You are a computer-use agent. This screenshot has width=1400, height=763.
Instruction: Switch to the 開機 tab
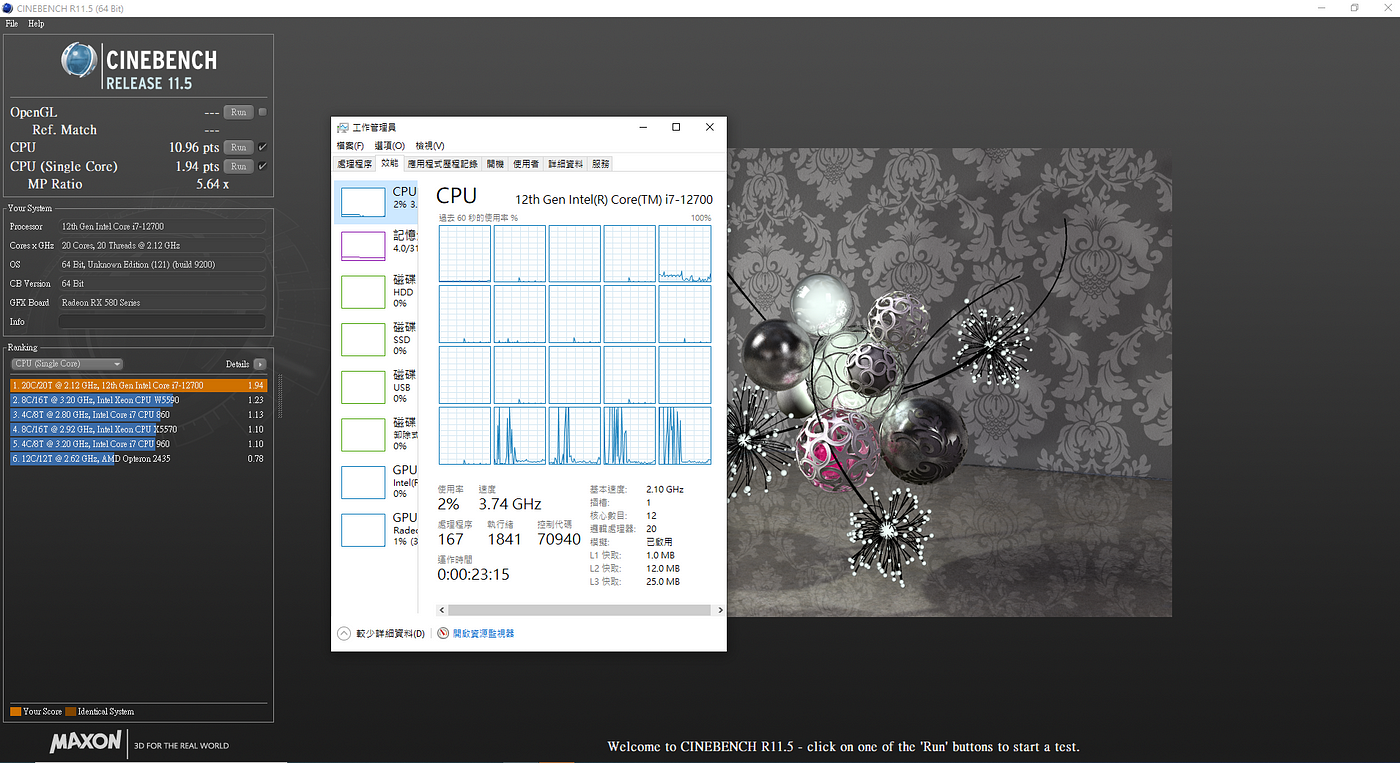496,164
